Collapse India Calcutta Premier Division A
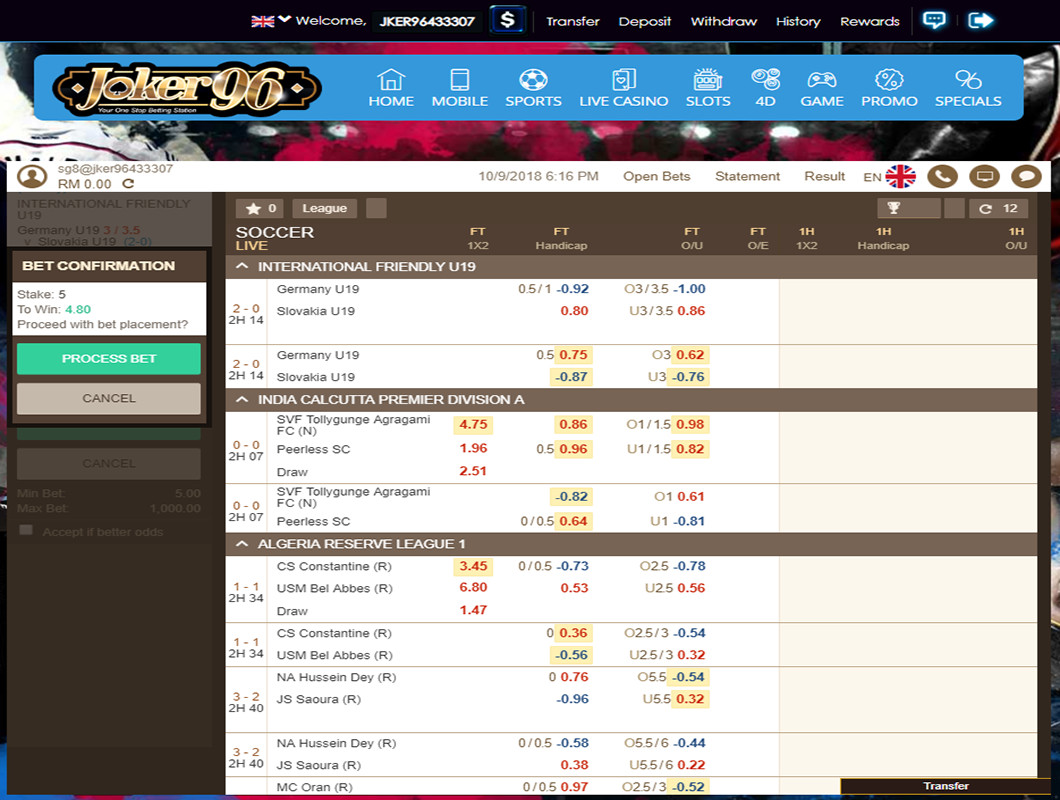This screenshot has height=800, width=1060. [243, 399]
